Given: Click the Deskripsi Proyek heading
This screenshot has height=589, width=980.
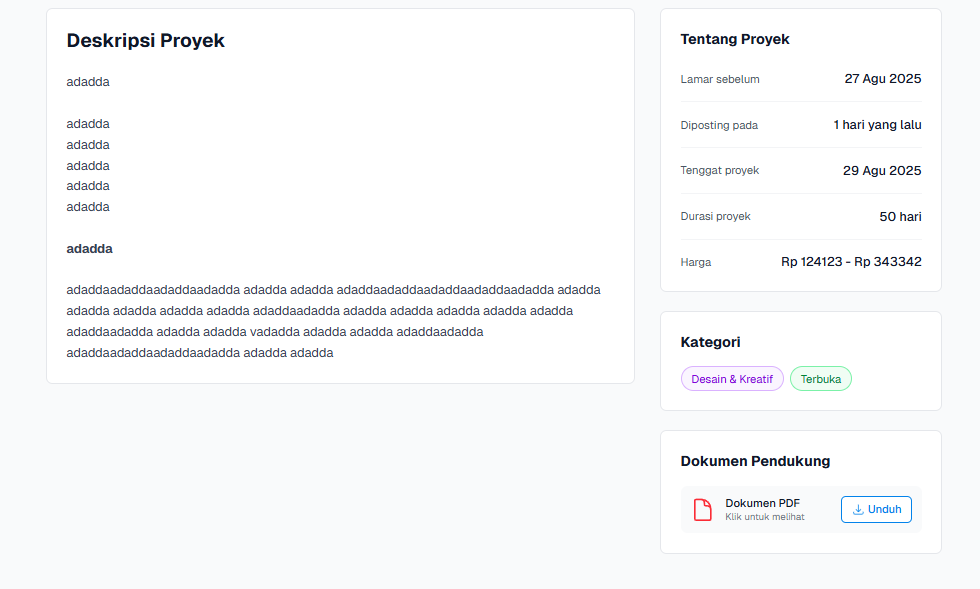Looking at the screenshot, I should coord(145,41).
